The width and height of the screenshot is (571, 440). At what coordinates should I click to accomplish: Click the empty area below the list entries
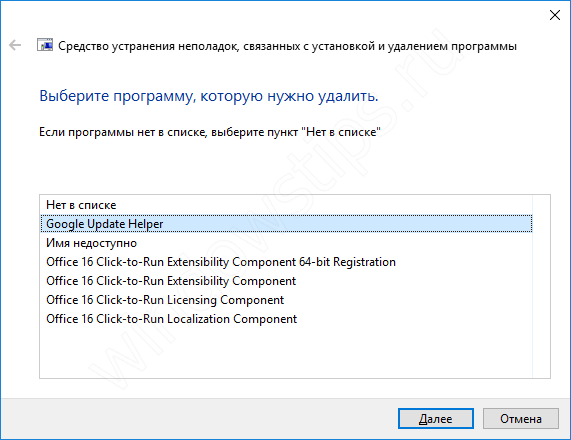[x=286, y=353]
